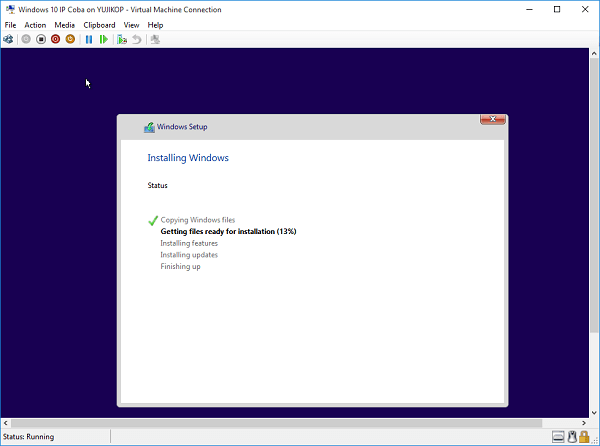
Task: Send Ctrl+Alt+Delete to the virtual machine
Action: coord(8,39)
